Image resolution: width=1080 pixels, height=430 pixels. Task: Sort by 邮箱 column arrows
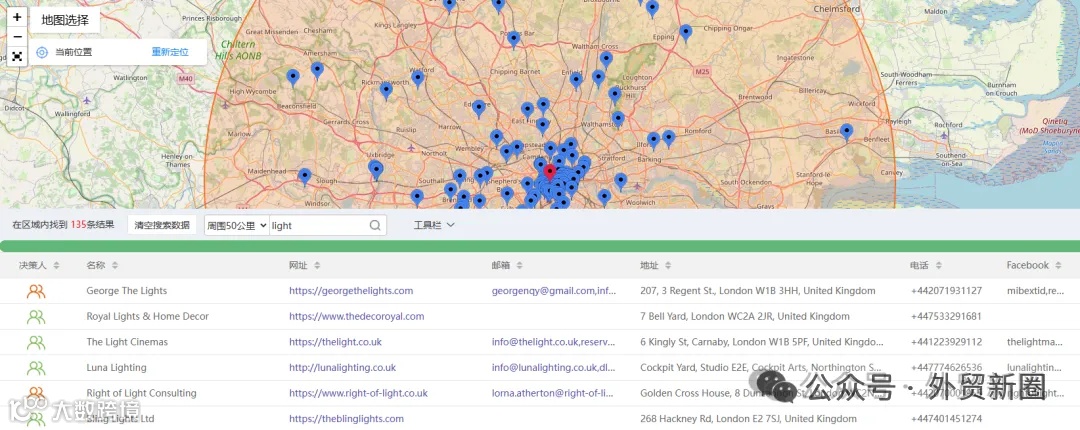pos(520,265)
